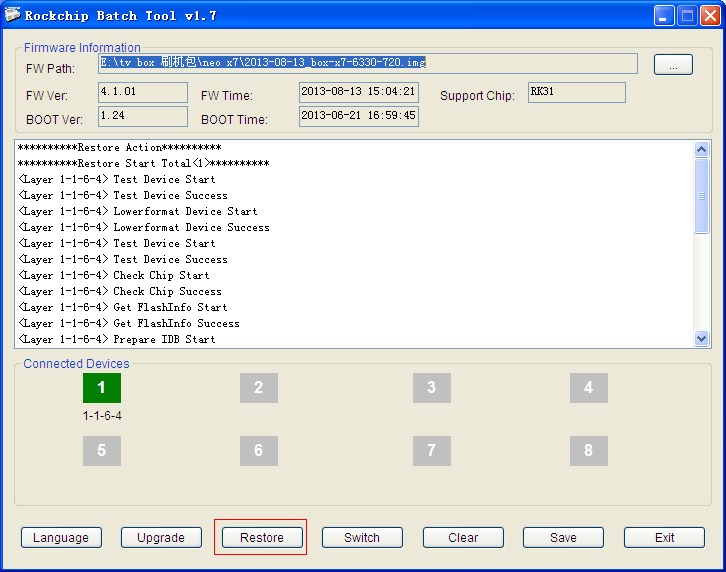Click the Language button

click(x=61, y=537)
